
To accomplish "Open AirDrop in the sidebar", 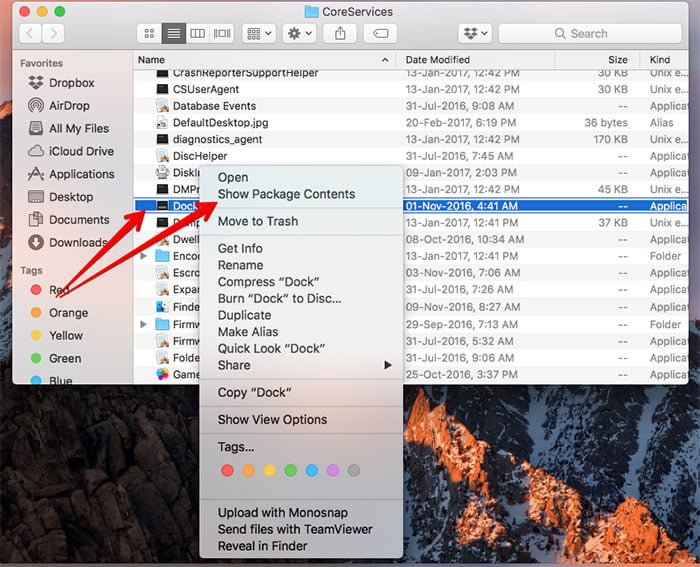I will [71, 105].
